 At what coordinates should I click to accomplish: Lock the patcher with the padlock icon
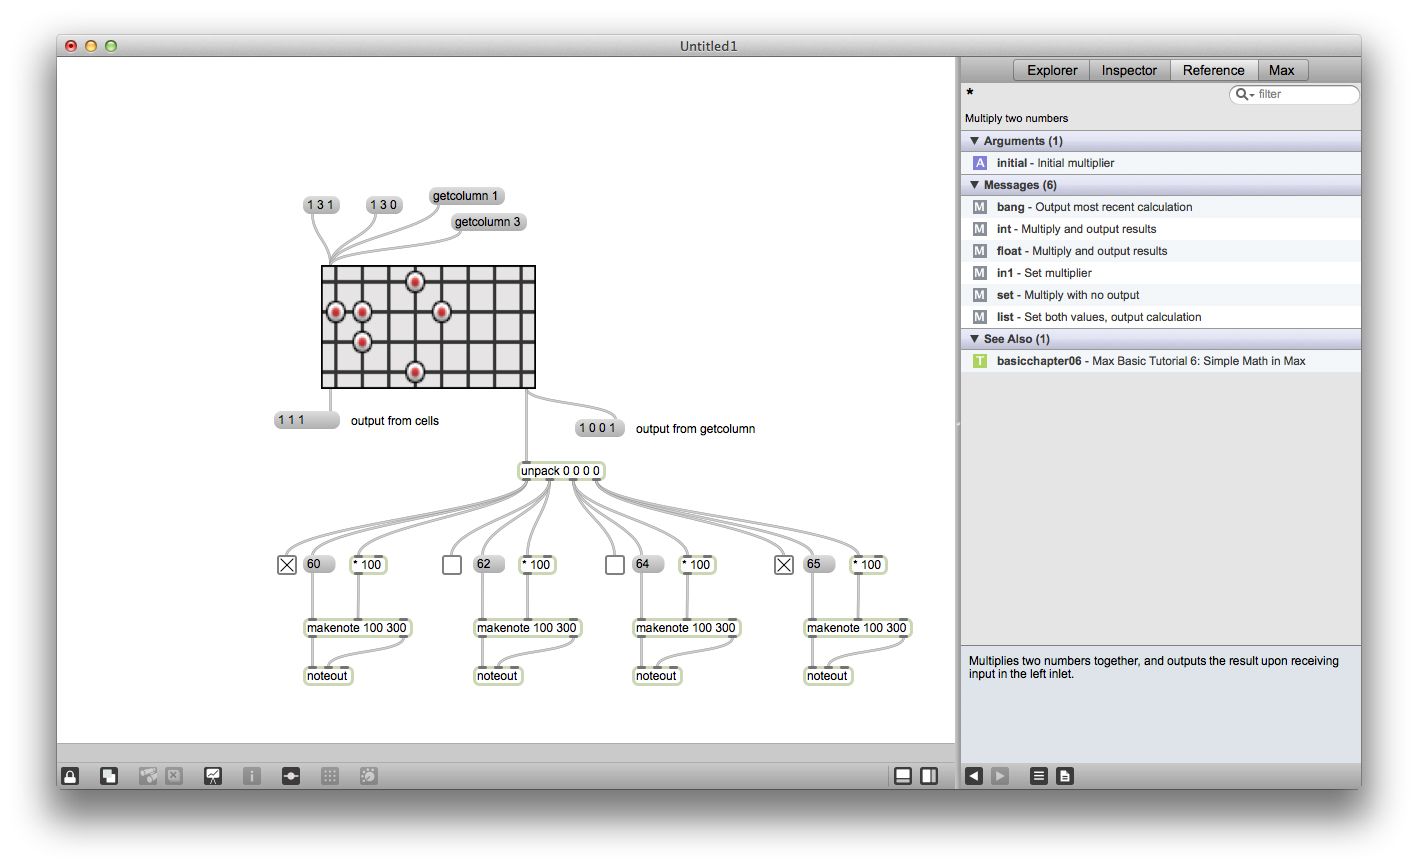pyautogui.click(x=69, y=775)
